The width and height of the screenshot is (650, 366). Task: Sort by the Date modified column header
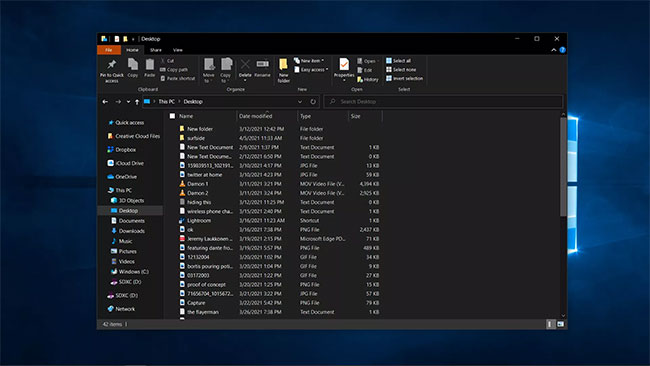point(267,116)
